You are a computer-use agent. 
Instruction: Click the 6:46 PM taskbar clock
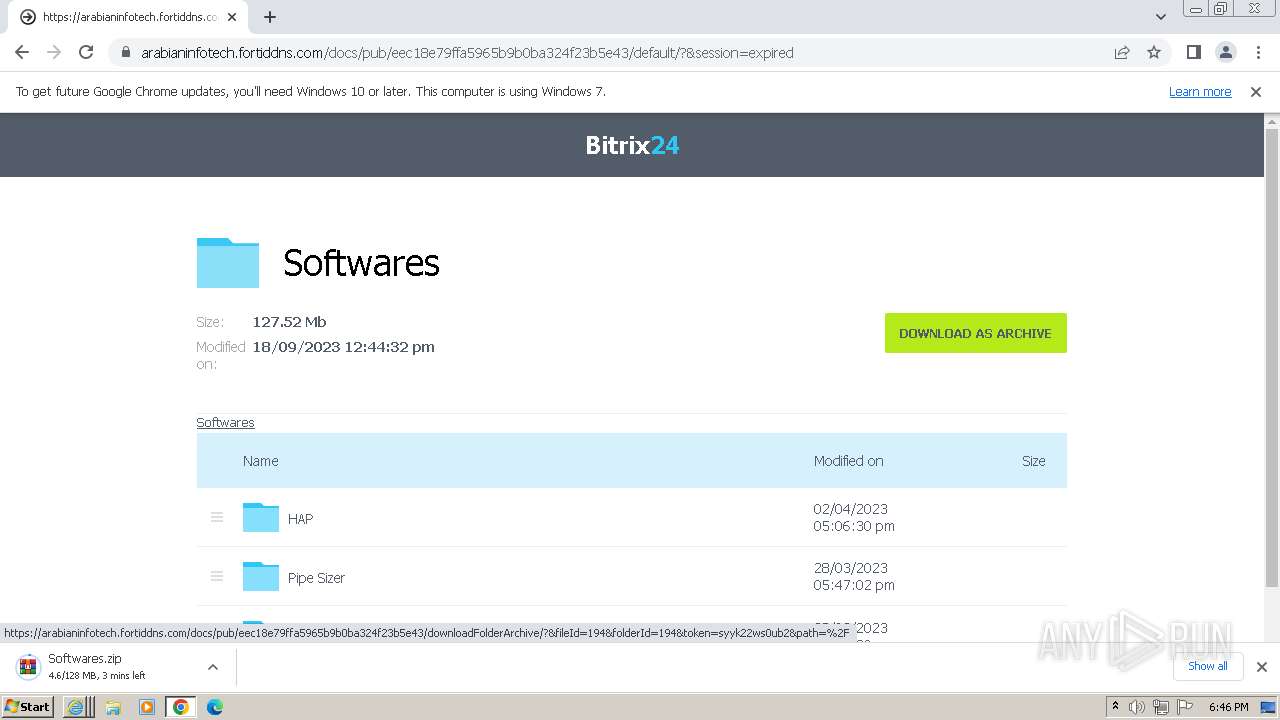pyautogui.click(x=1228, y=706)
